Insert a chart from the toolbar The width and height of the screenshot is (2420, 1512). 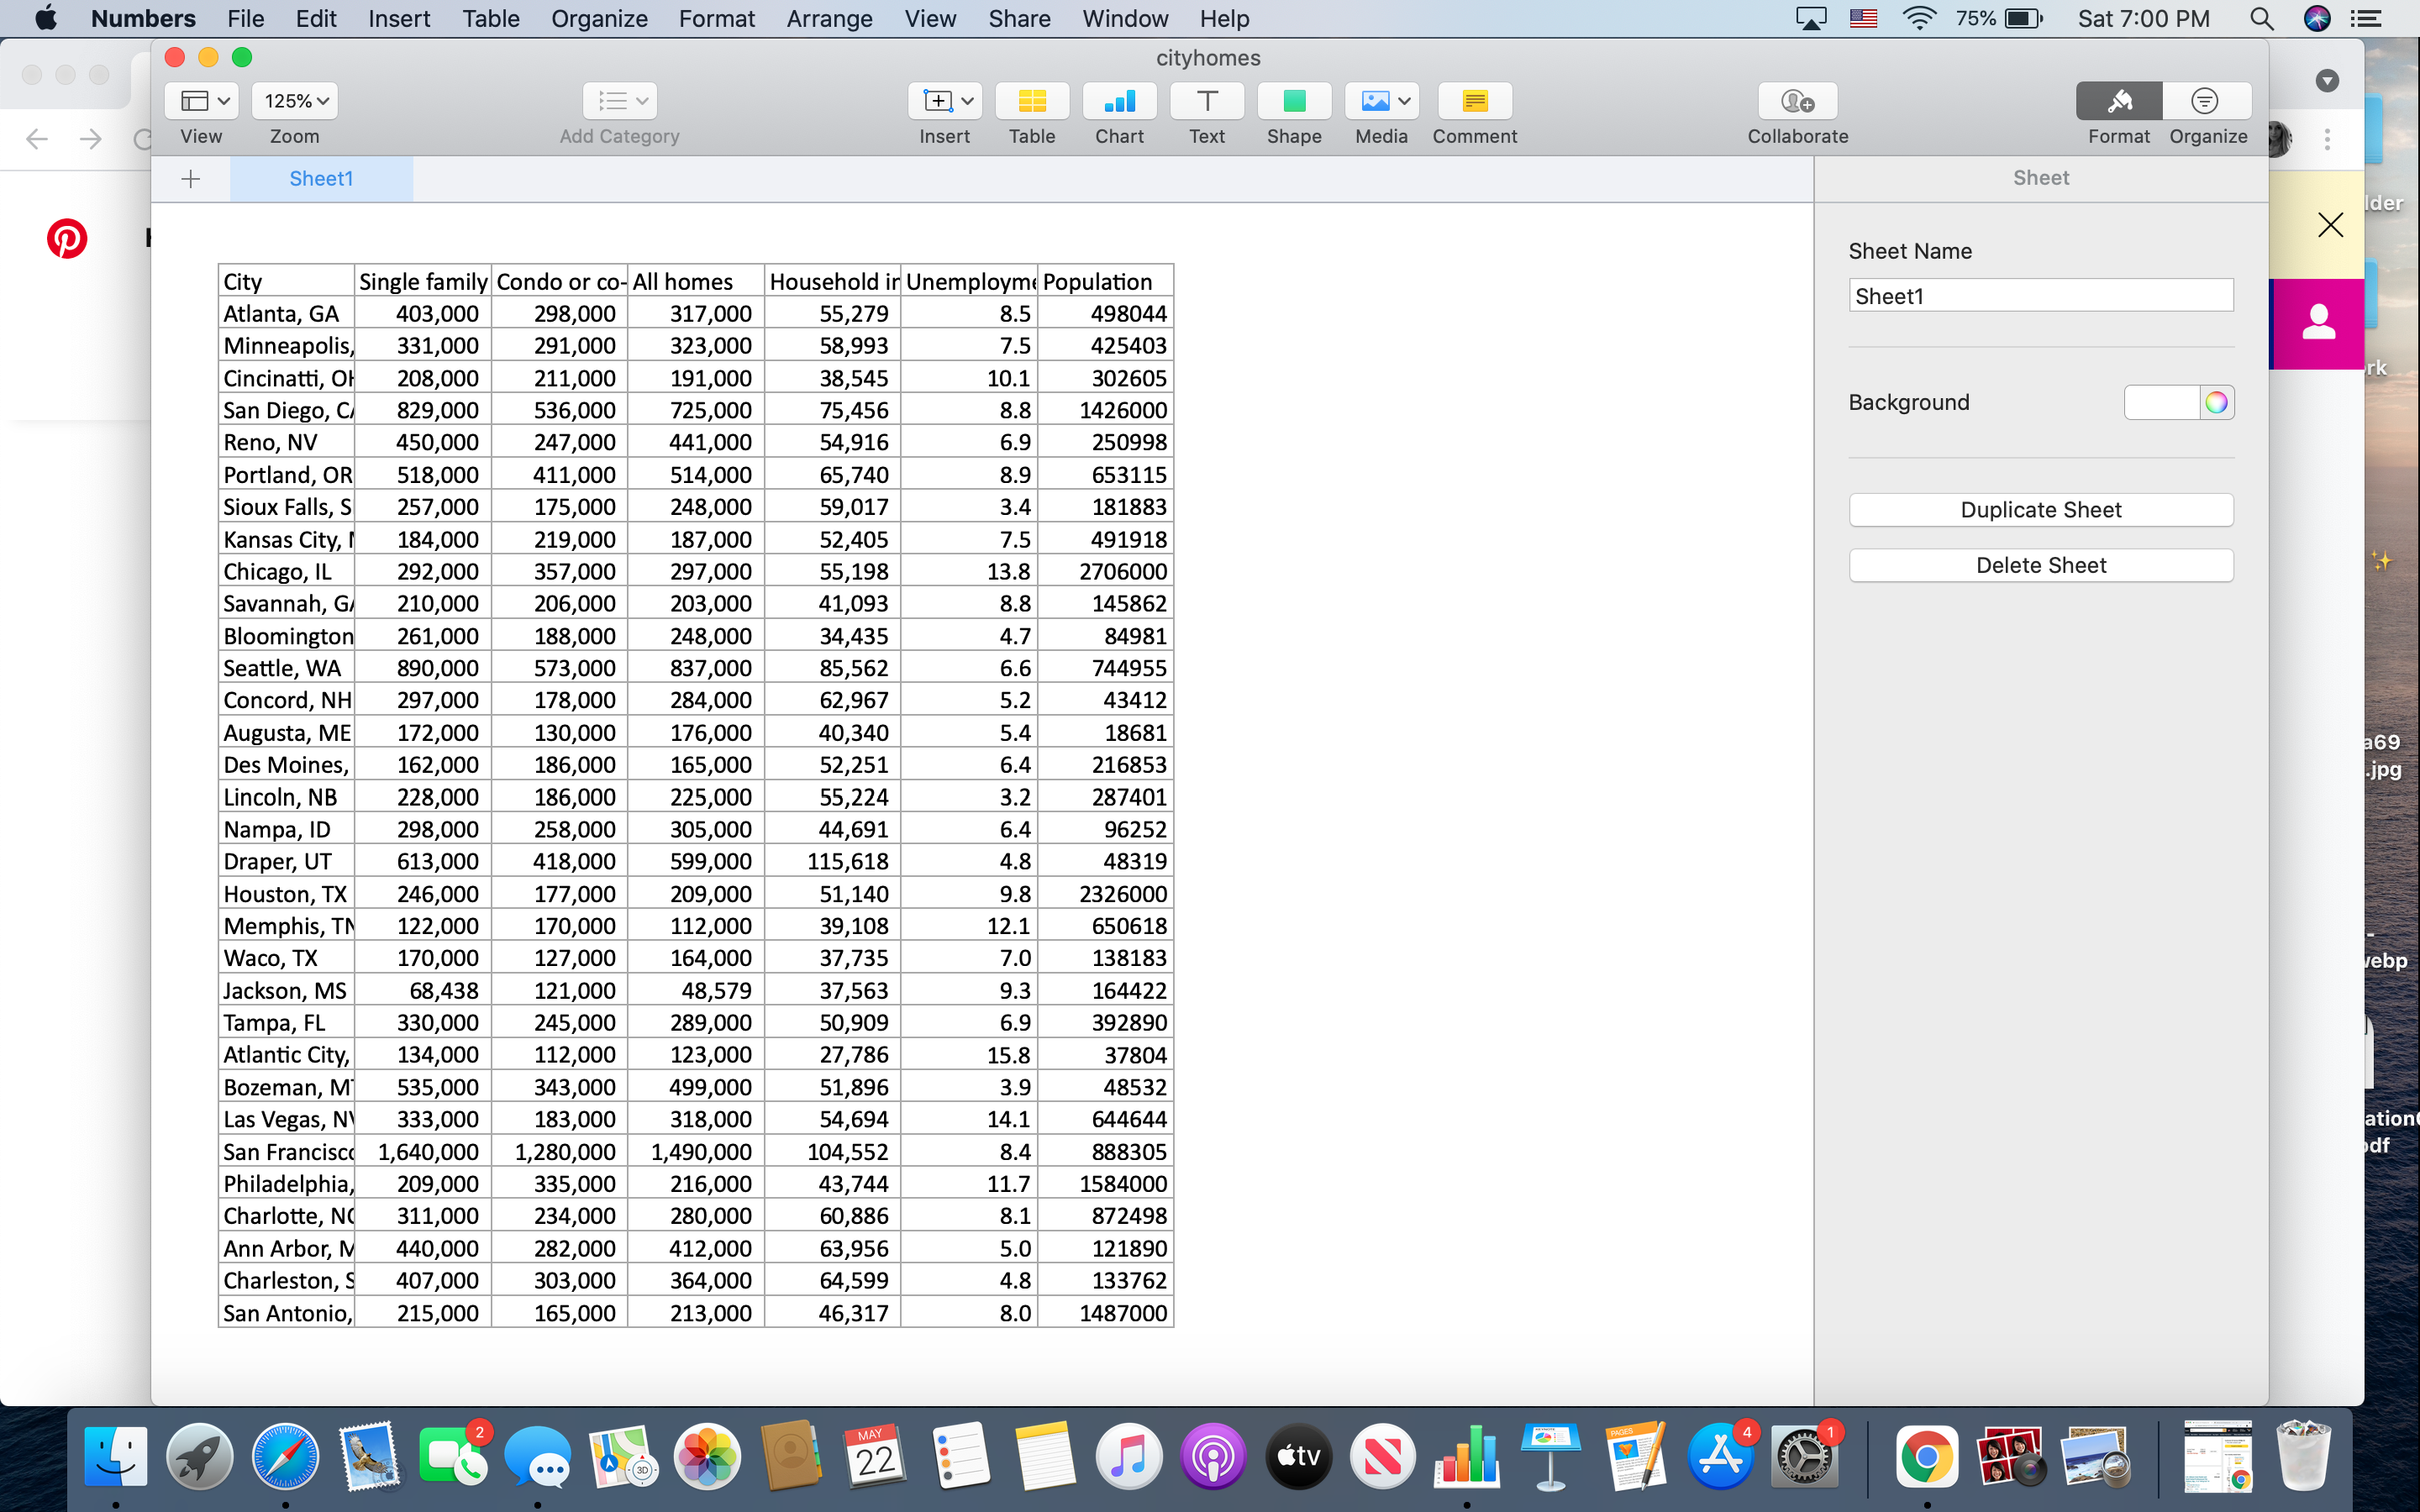click(x=1119, y=101)
